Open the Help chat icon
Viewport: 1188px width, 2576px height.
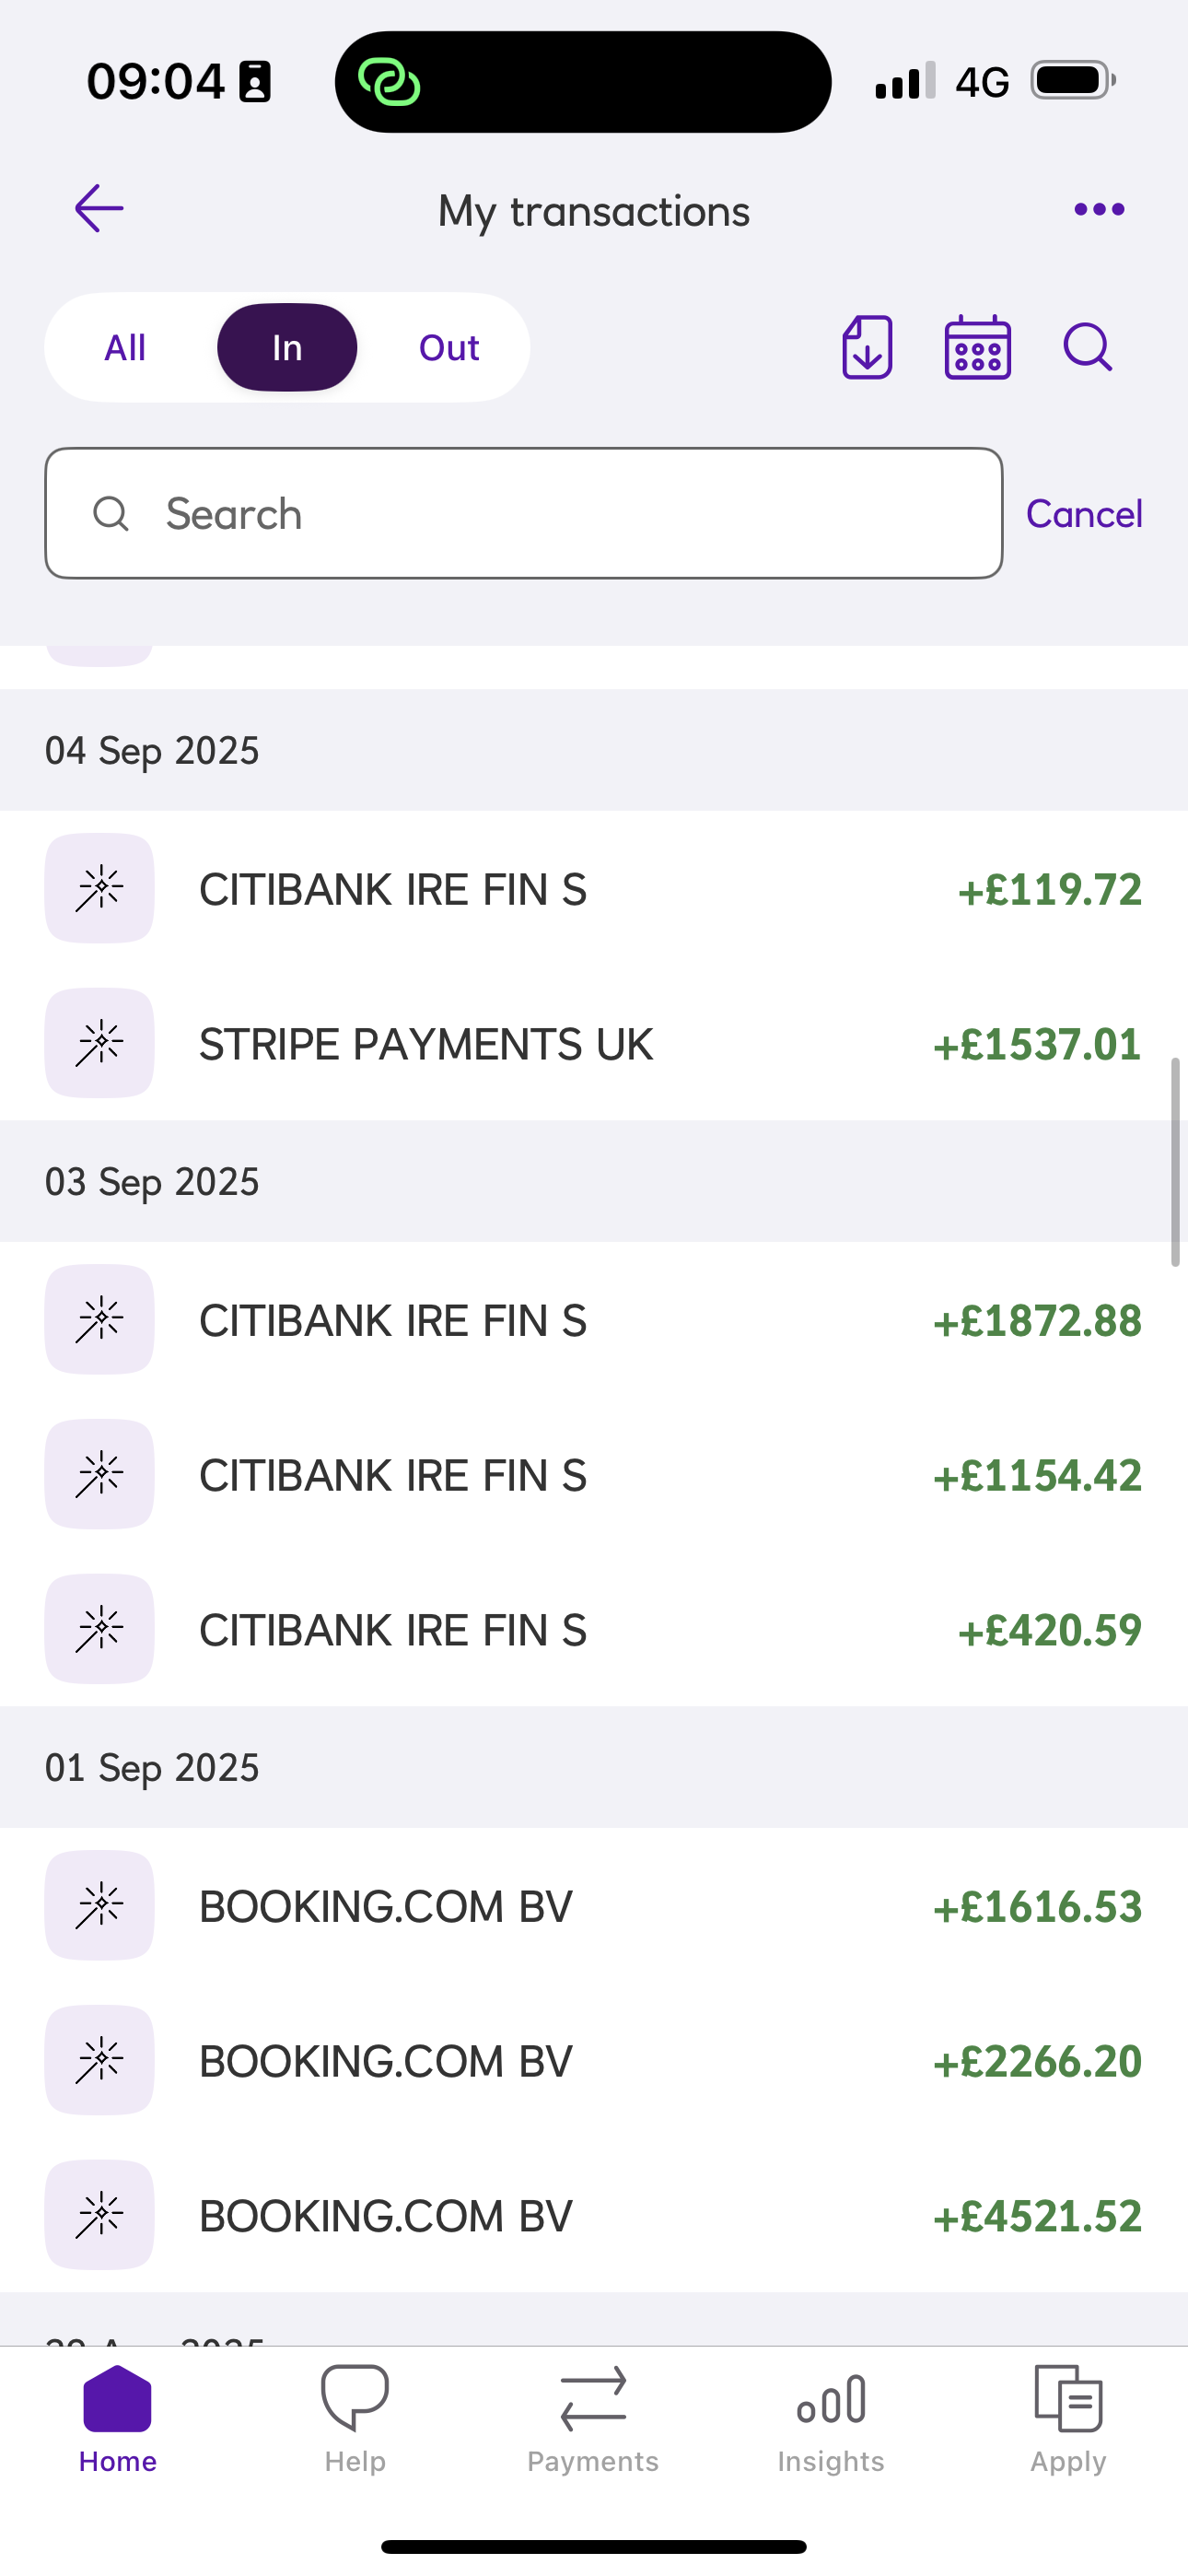(355, 2400)
